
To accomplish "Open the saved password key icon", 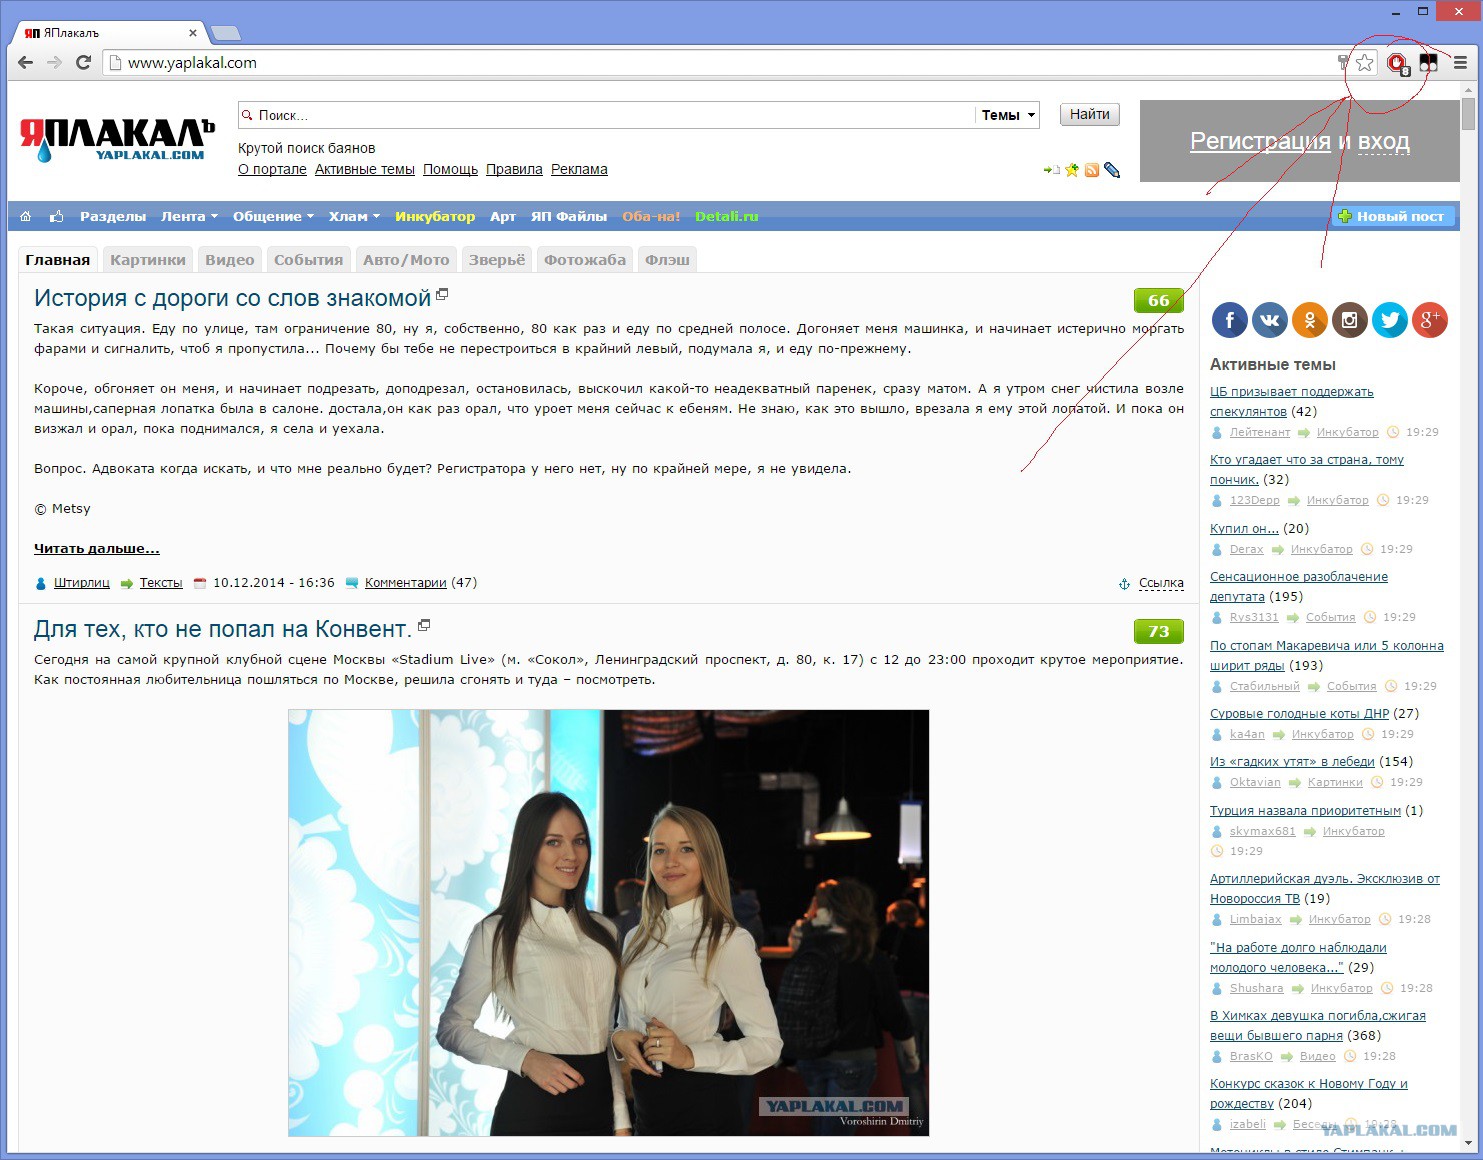I will coord(1343,63).
